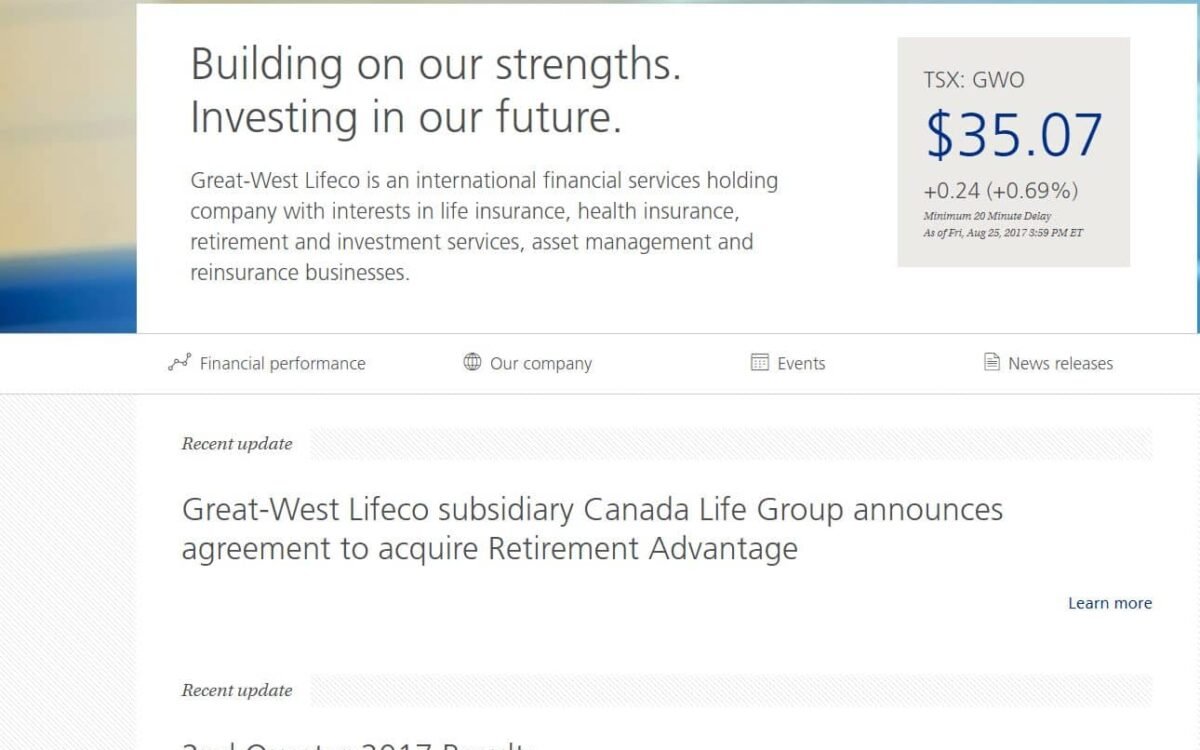Open the Financial performance navigation item

point(282,363)
